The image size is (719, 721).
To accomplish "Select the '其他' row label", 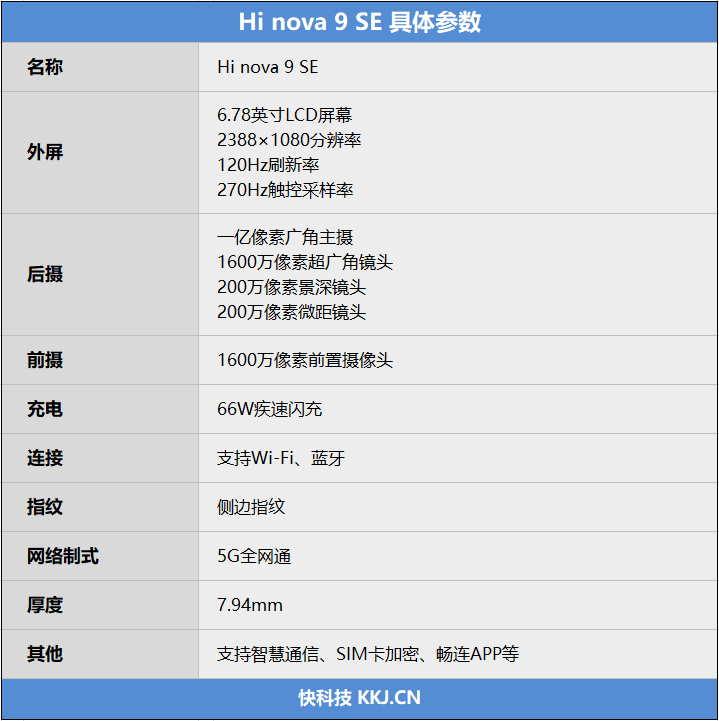I will click(x=45, y=654).
